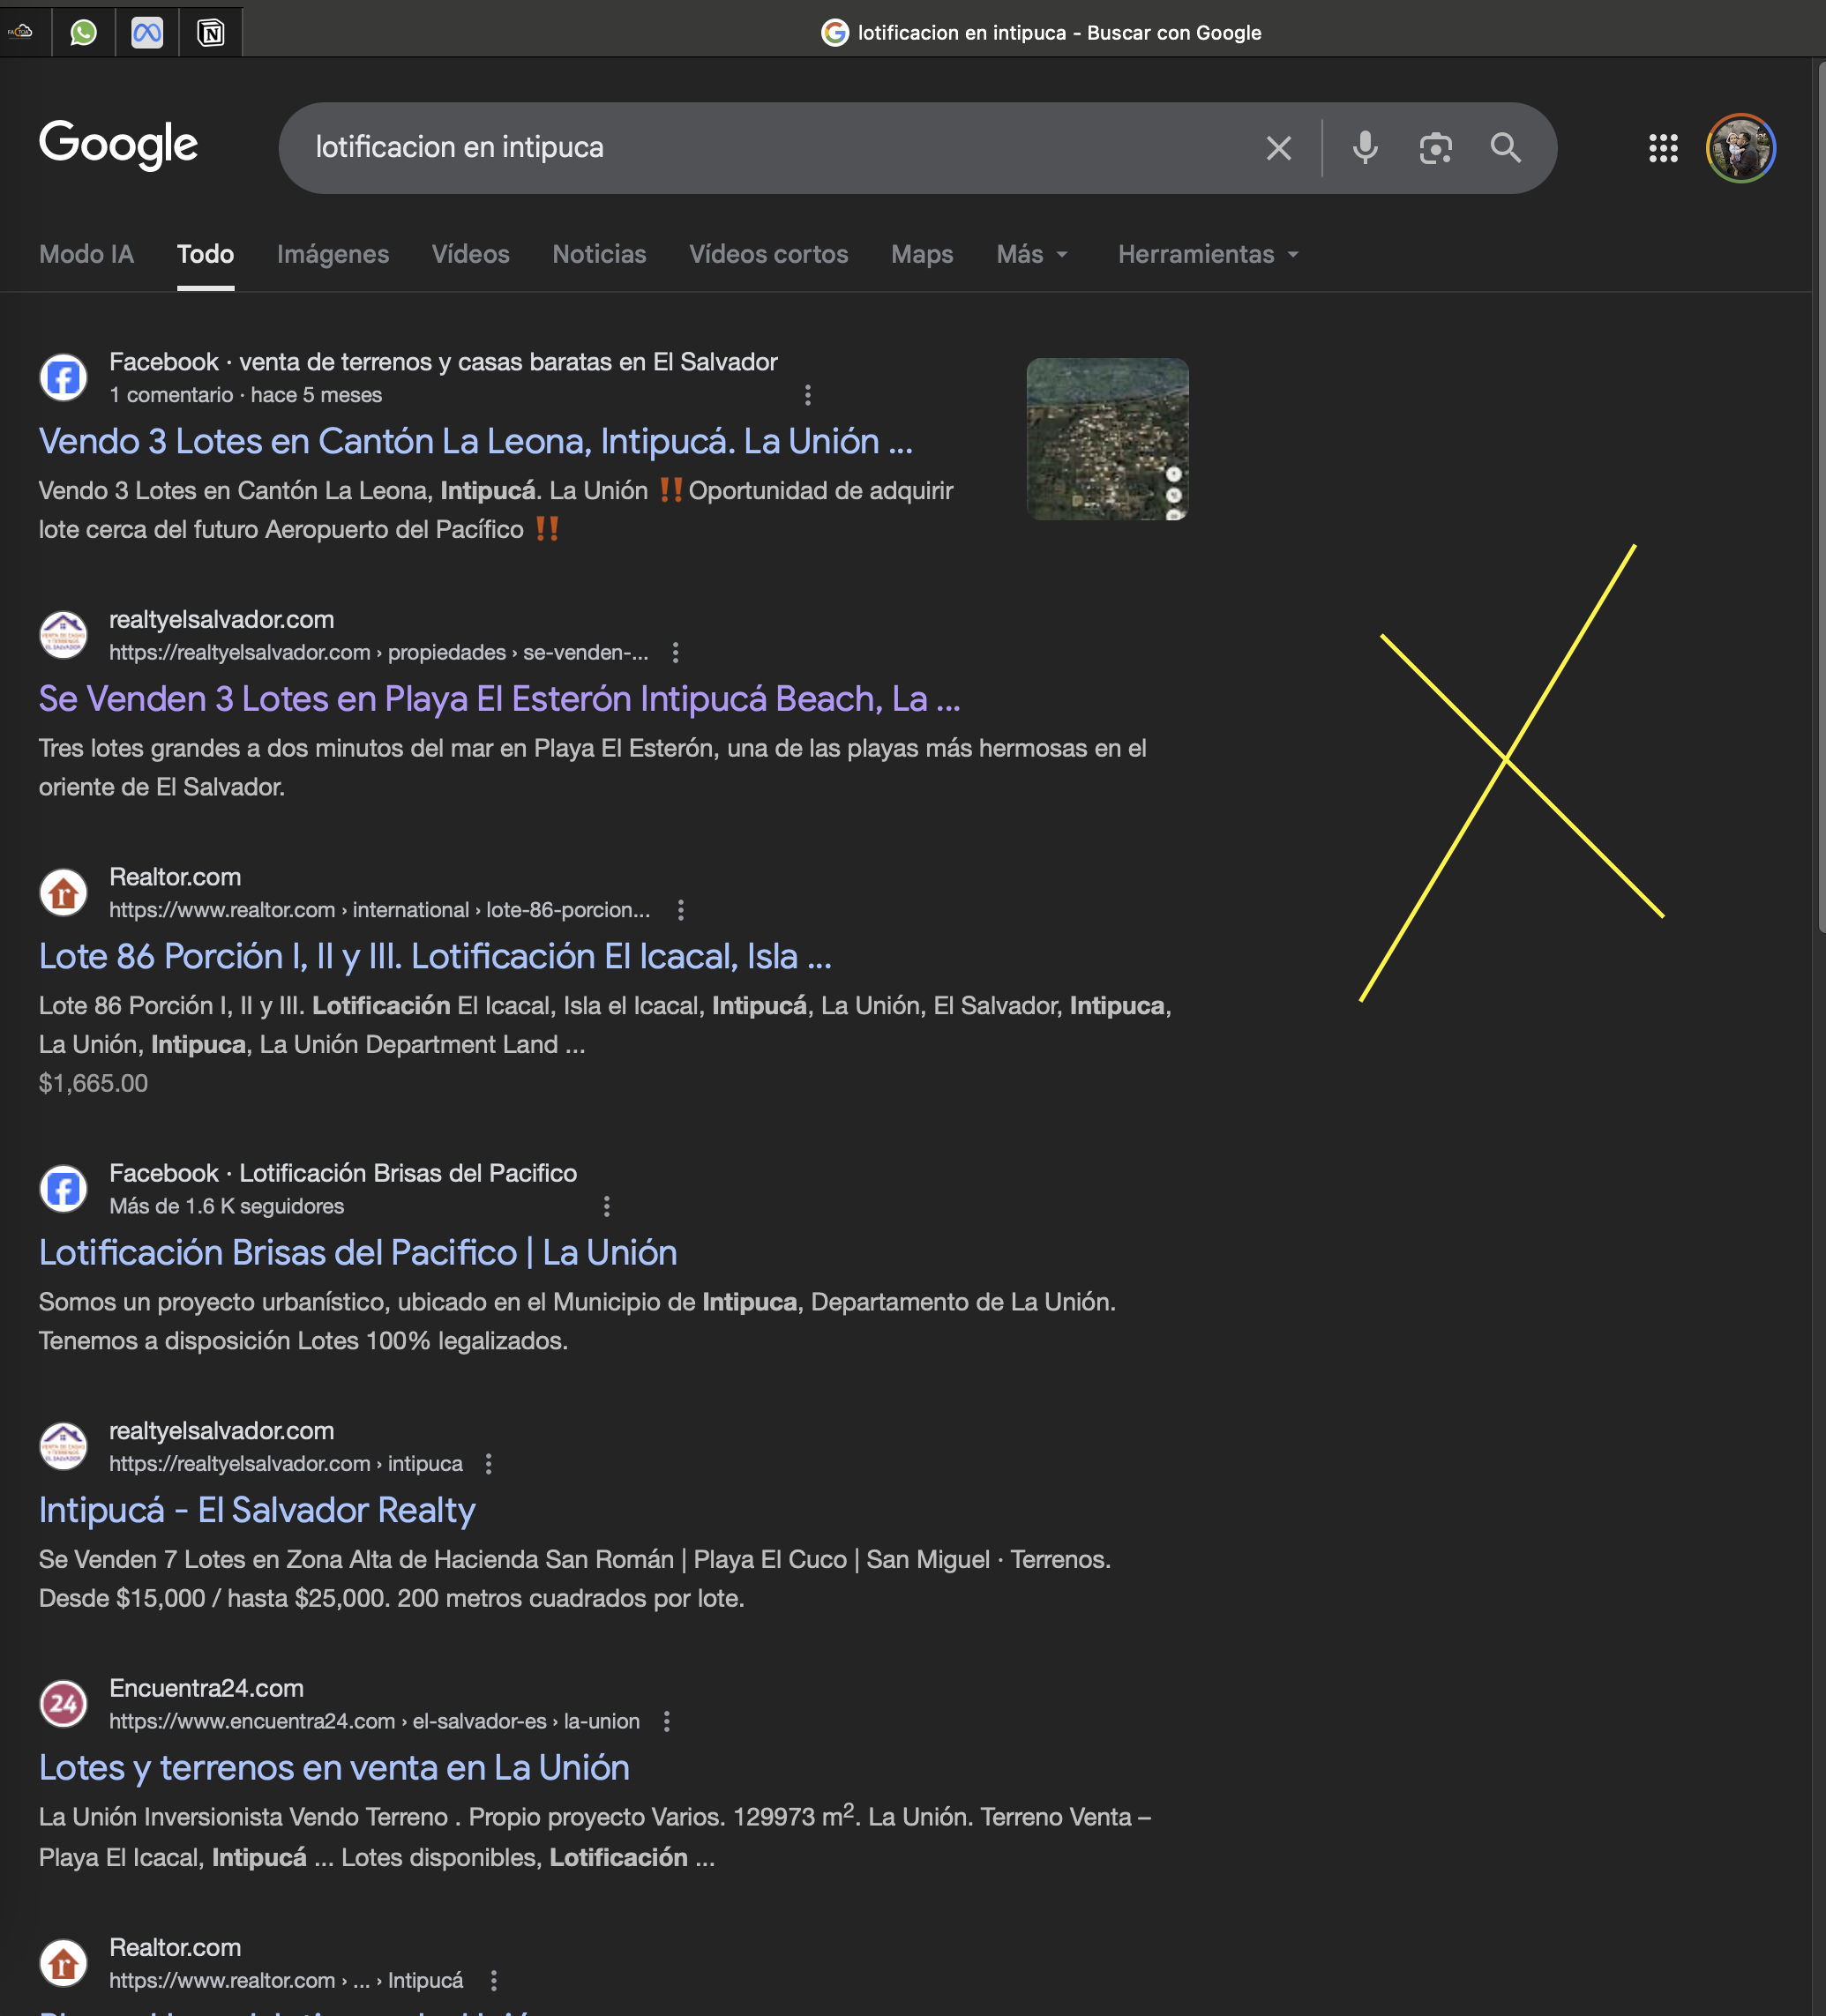This screenshot has width=1826, height=2016.
Task: Expand the Herramientas dropdown
Action: 1209,254
